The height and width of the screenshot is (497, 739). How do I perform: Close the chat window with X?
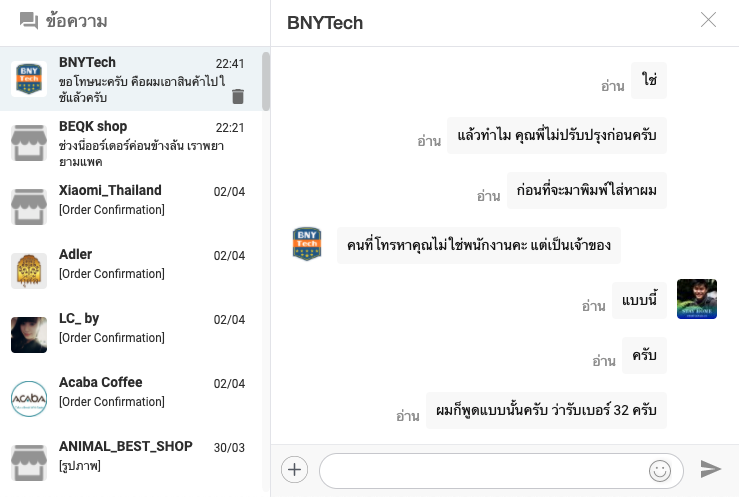click(709, 20)
